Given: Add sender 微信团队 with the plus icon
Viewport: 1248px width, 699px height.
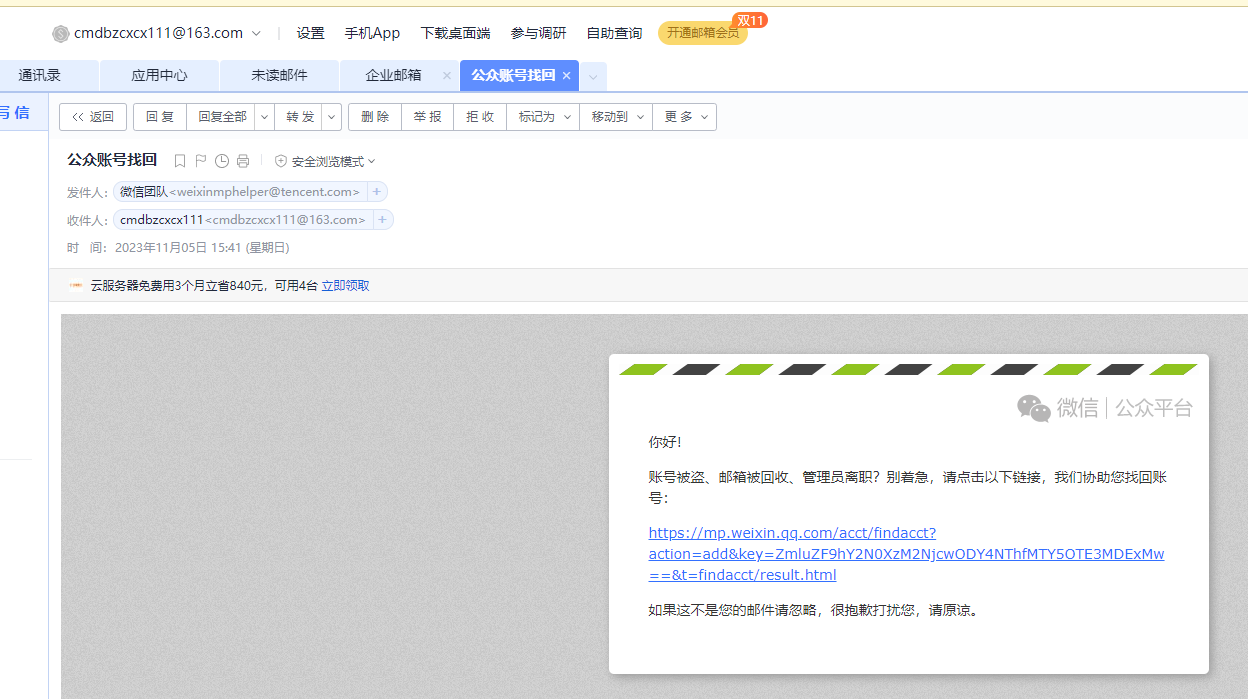Looking at the screenshot, I should (x=377, y=192).
